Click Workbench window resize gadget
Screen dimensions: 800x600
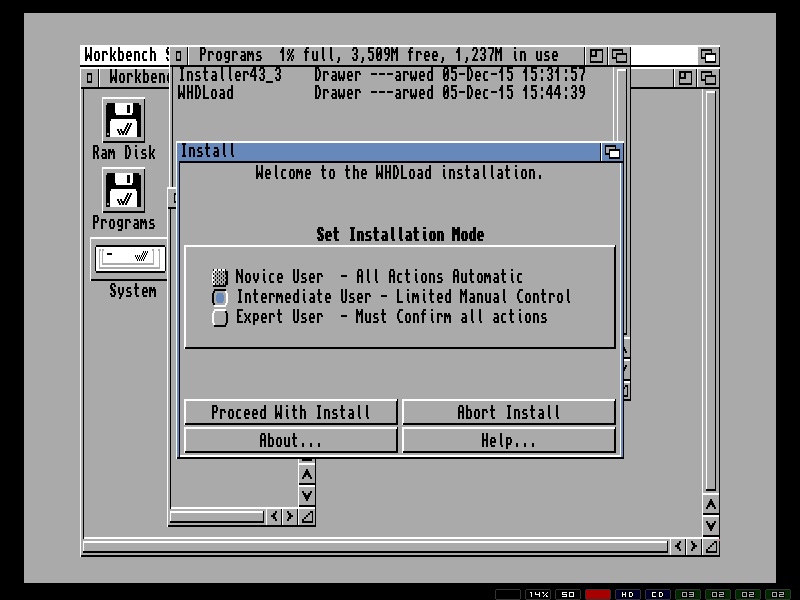pos(711,546)
